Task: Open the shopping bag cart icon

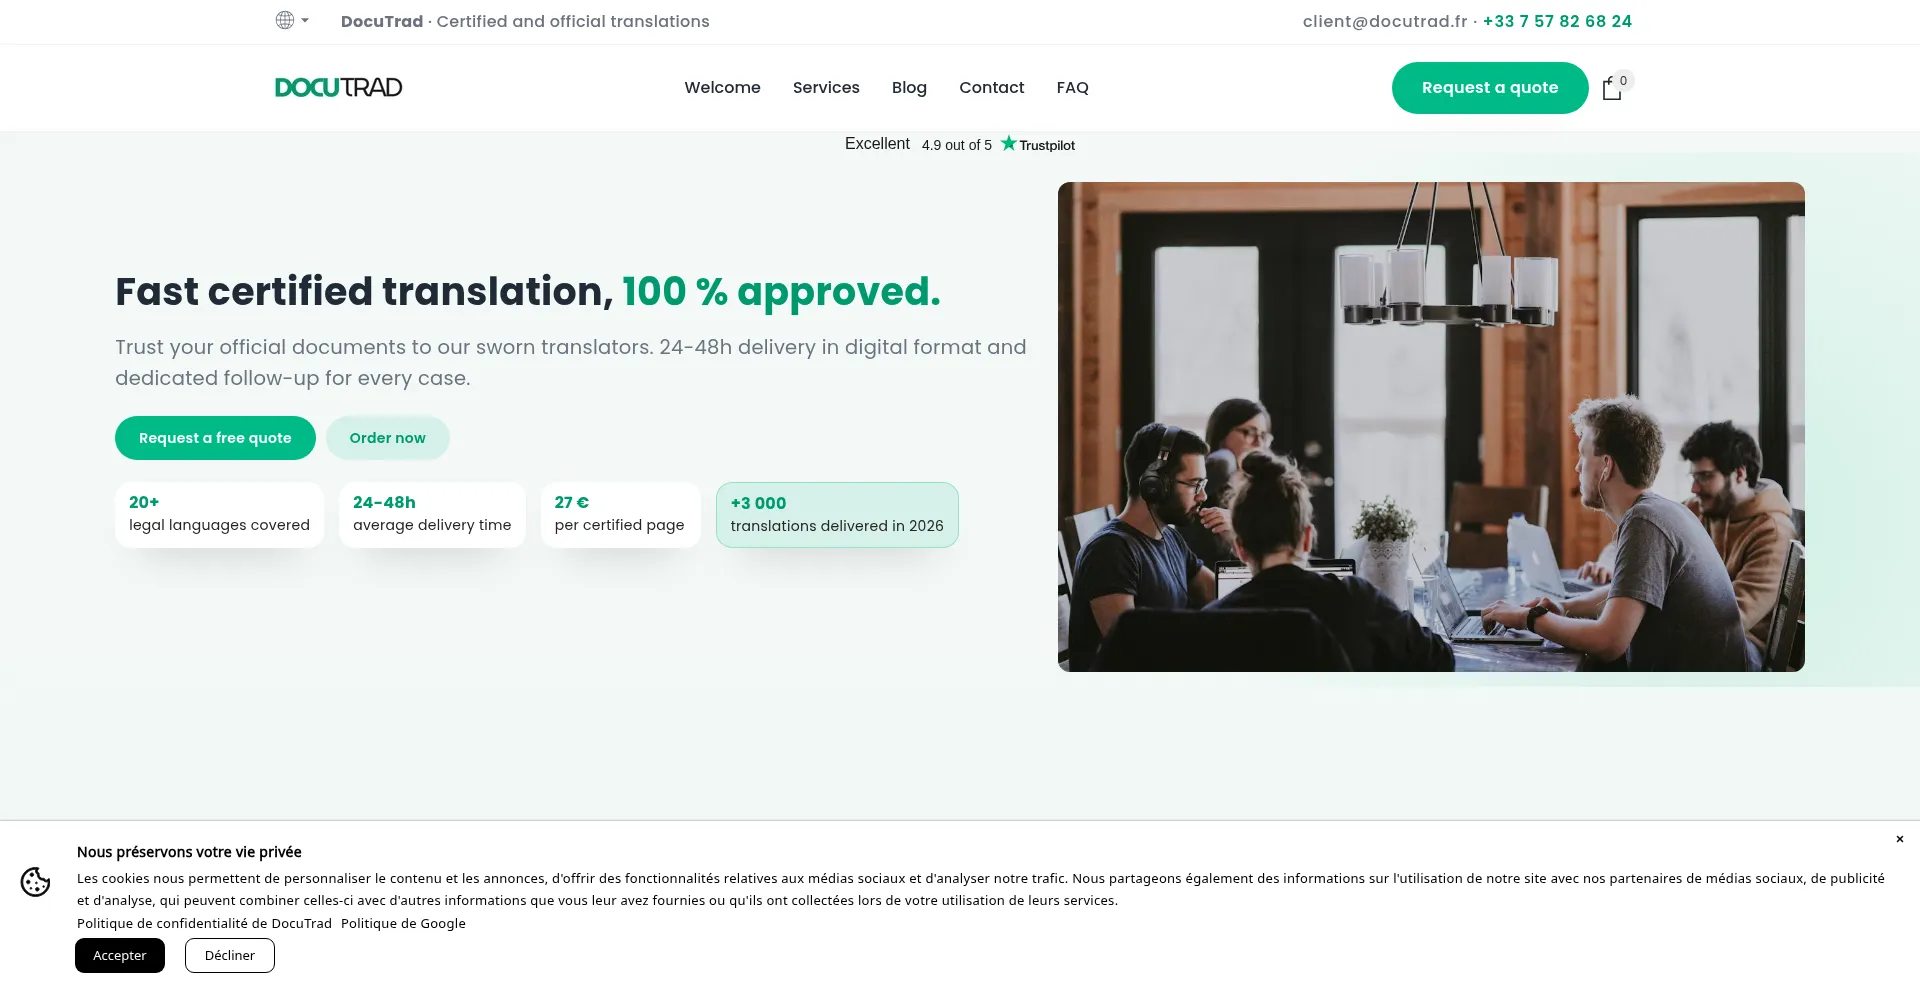Action: click(1611, 89)
